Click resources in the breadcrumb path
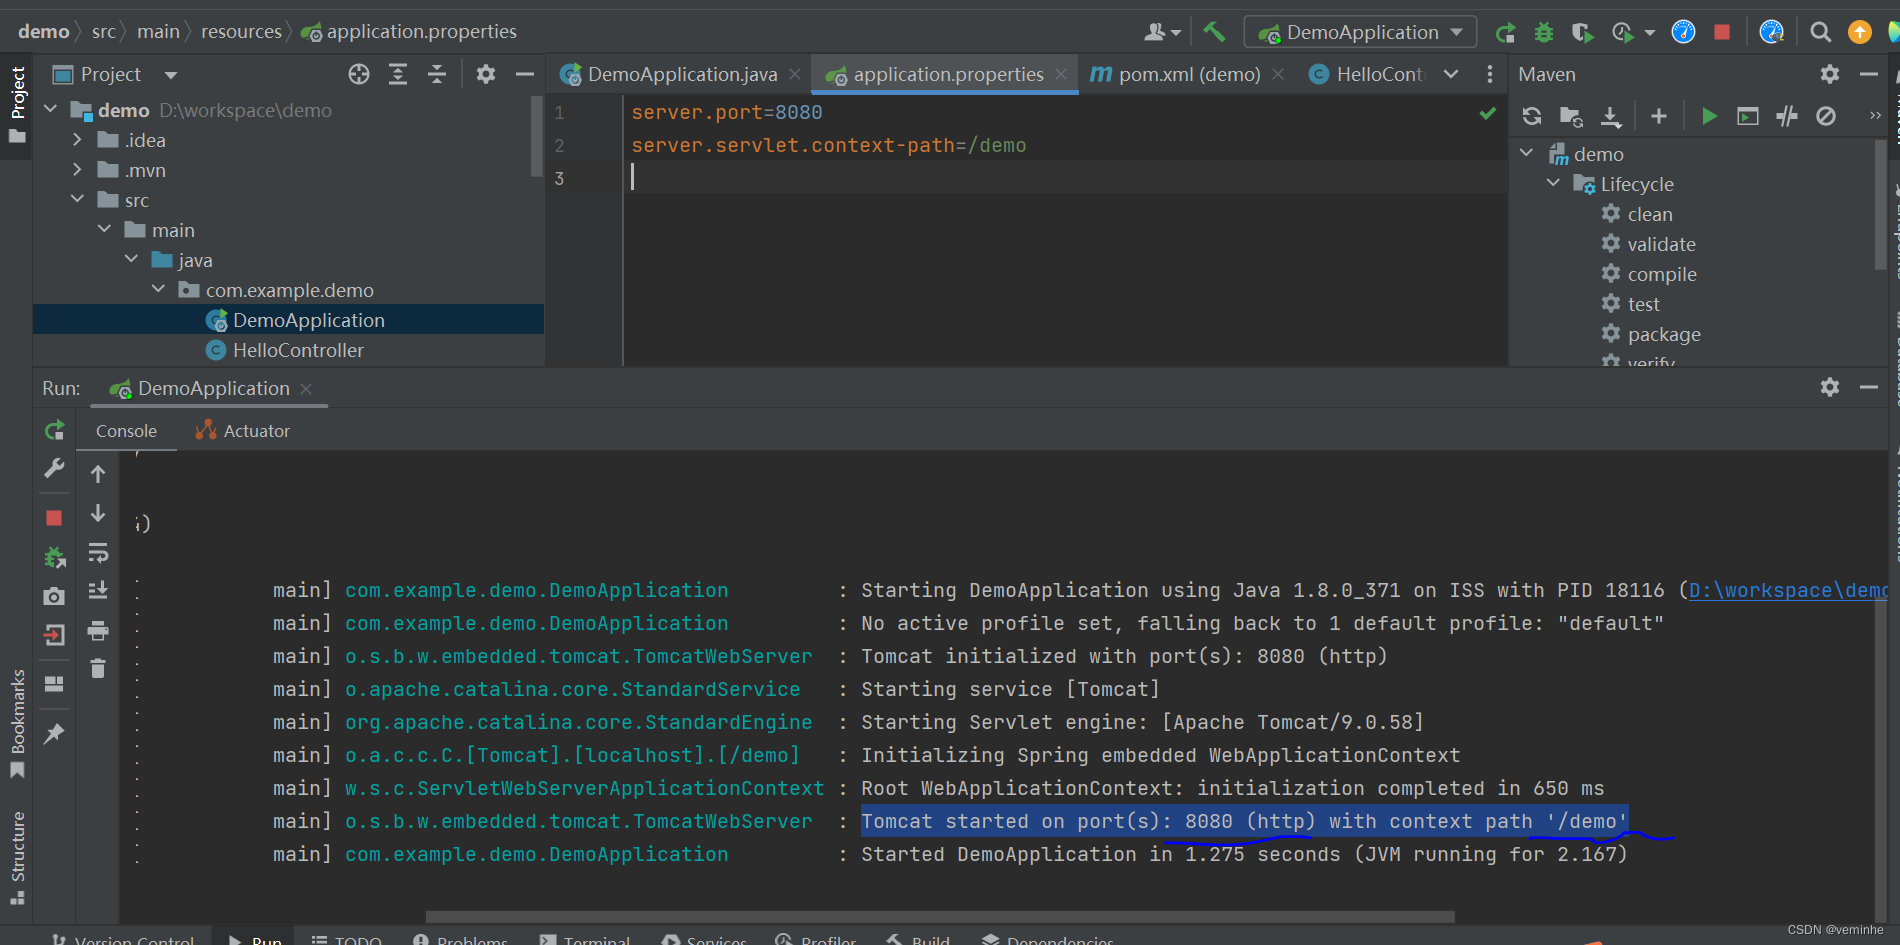This screenshot has height=945, width=1900. coord(241,31)
